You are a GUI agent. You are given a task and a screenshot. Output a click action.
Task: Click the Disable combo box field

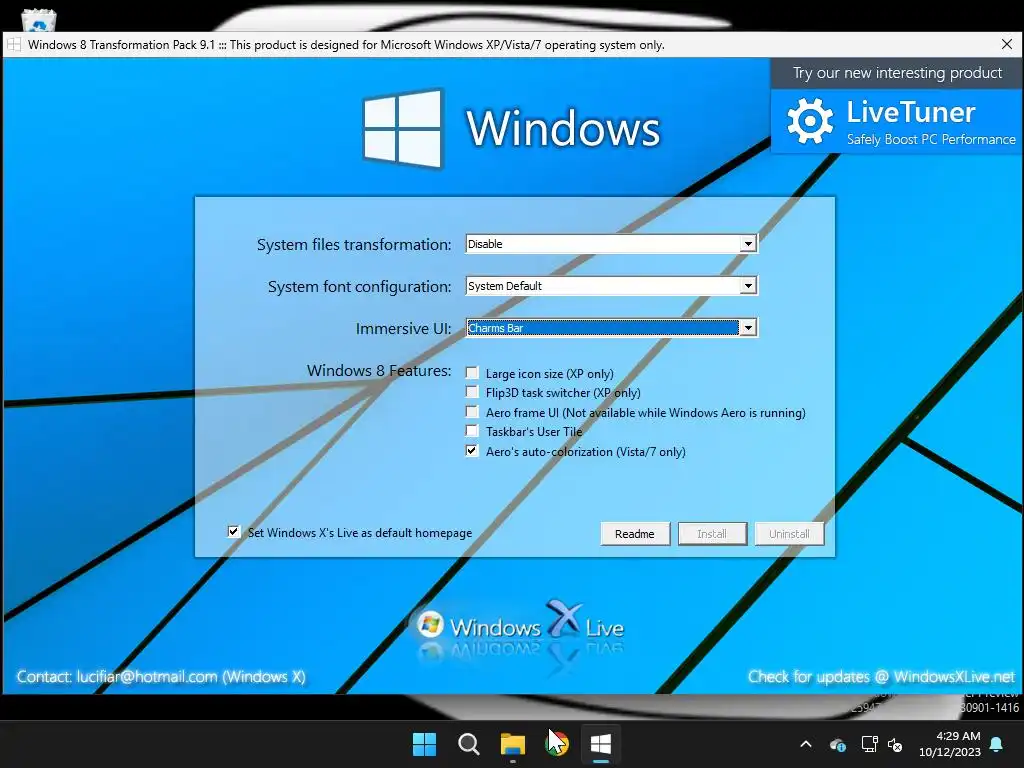[x=611, y=244]
